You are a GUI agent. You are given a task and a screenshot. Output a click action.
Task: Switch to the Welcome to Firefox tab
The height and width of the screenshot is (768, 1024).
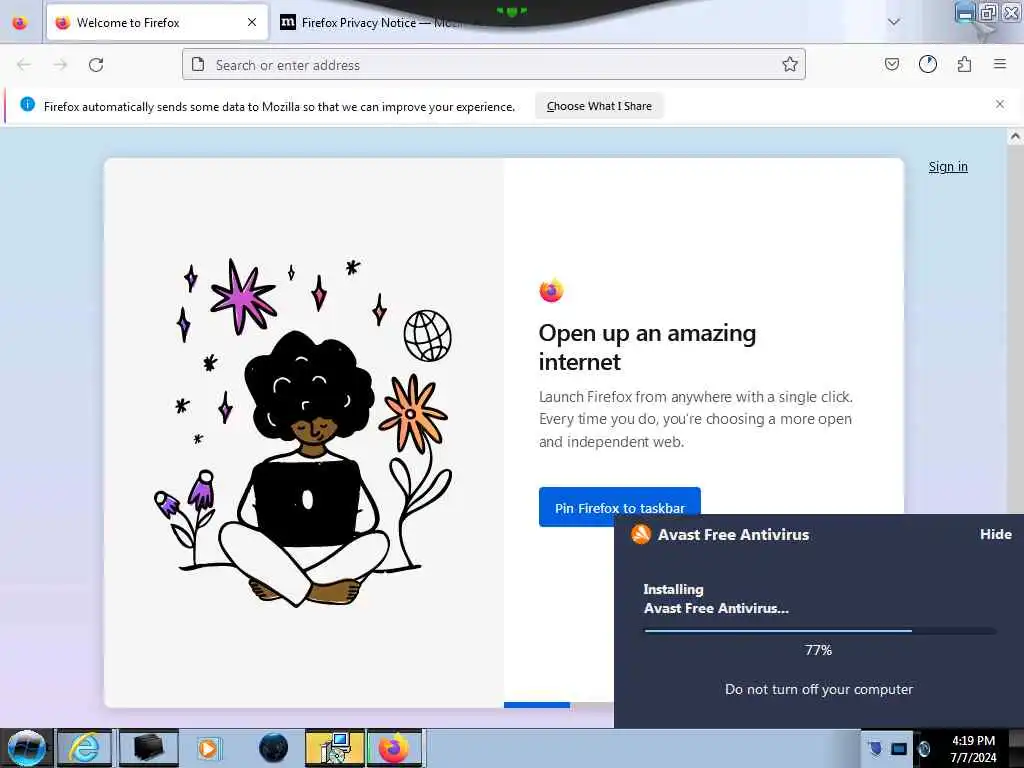pos(157,22)
